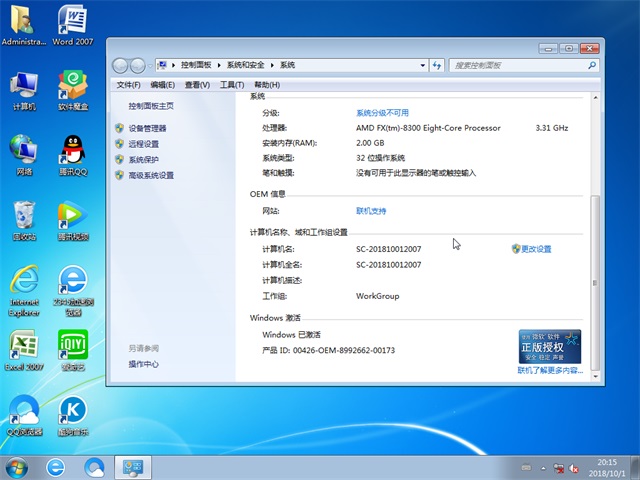Click the genuine Microsoft 正版授权 badge
The height and width of the screenshot is (480, 640).
[550, 347]
